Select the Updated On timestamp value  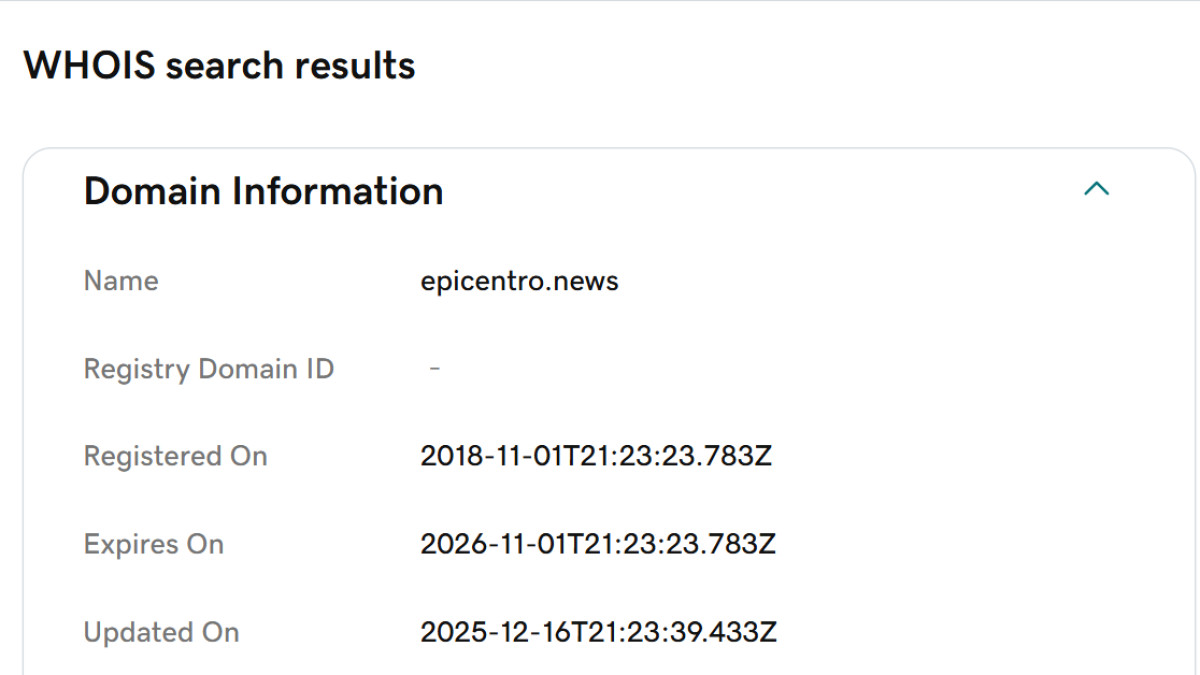[598, 633]
